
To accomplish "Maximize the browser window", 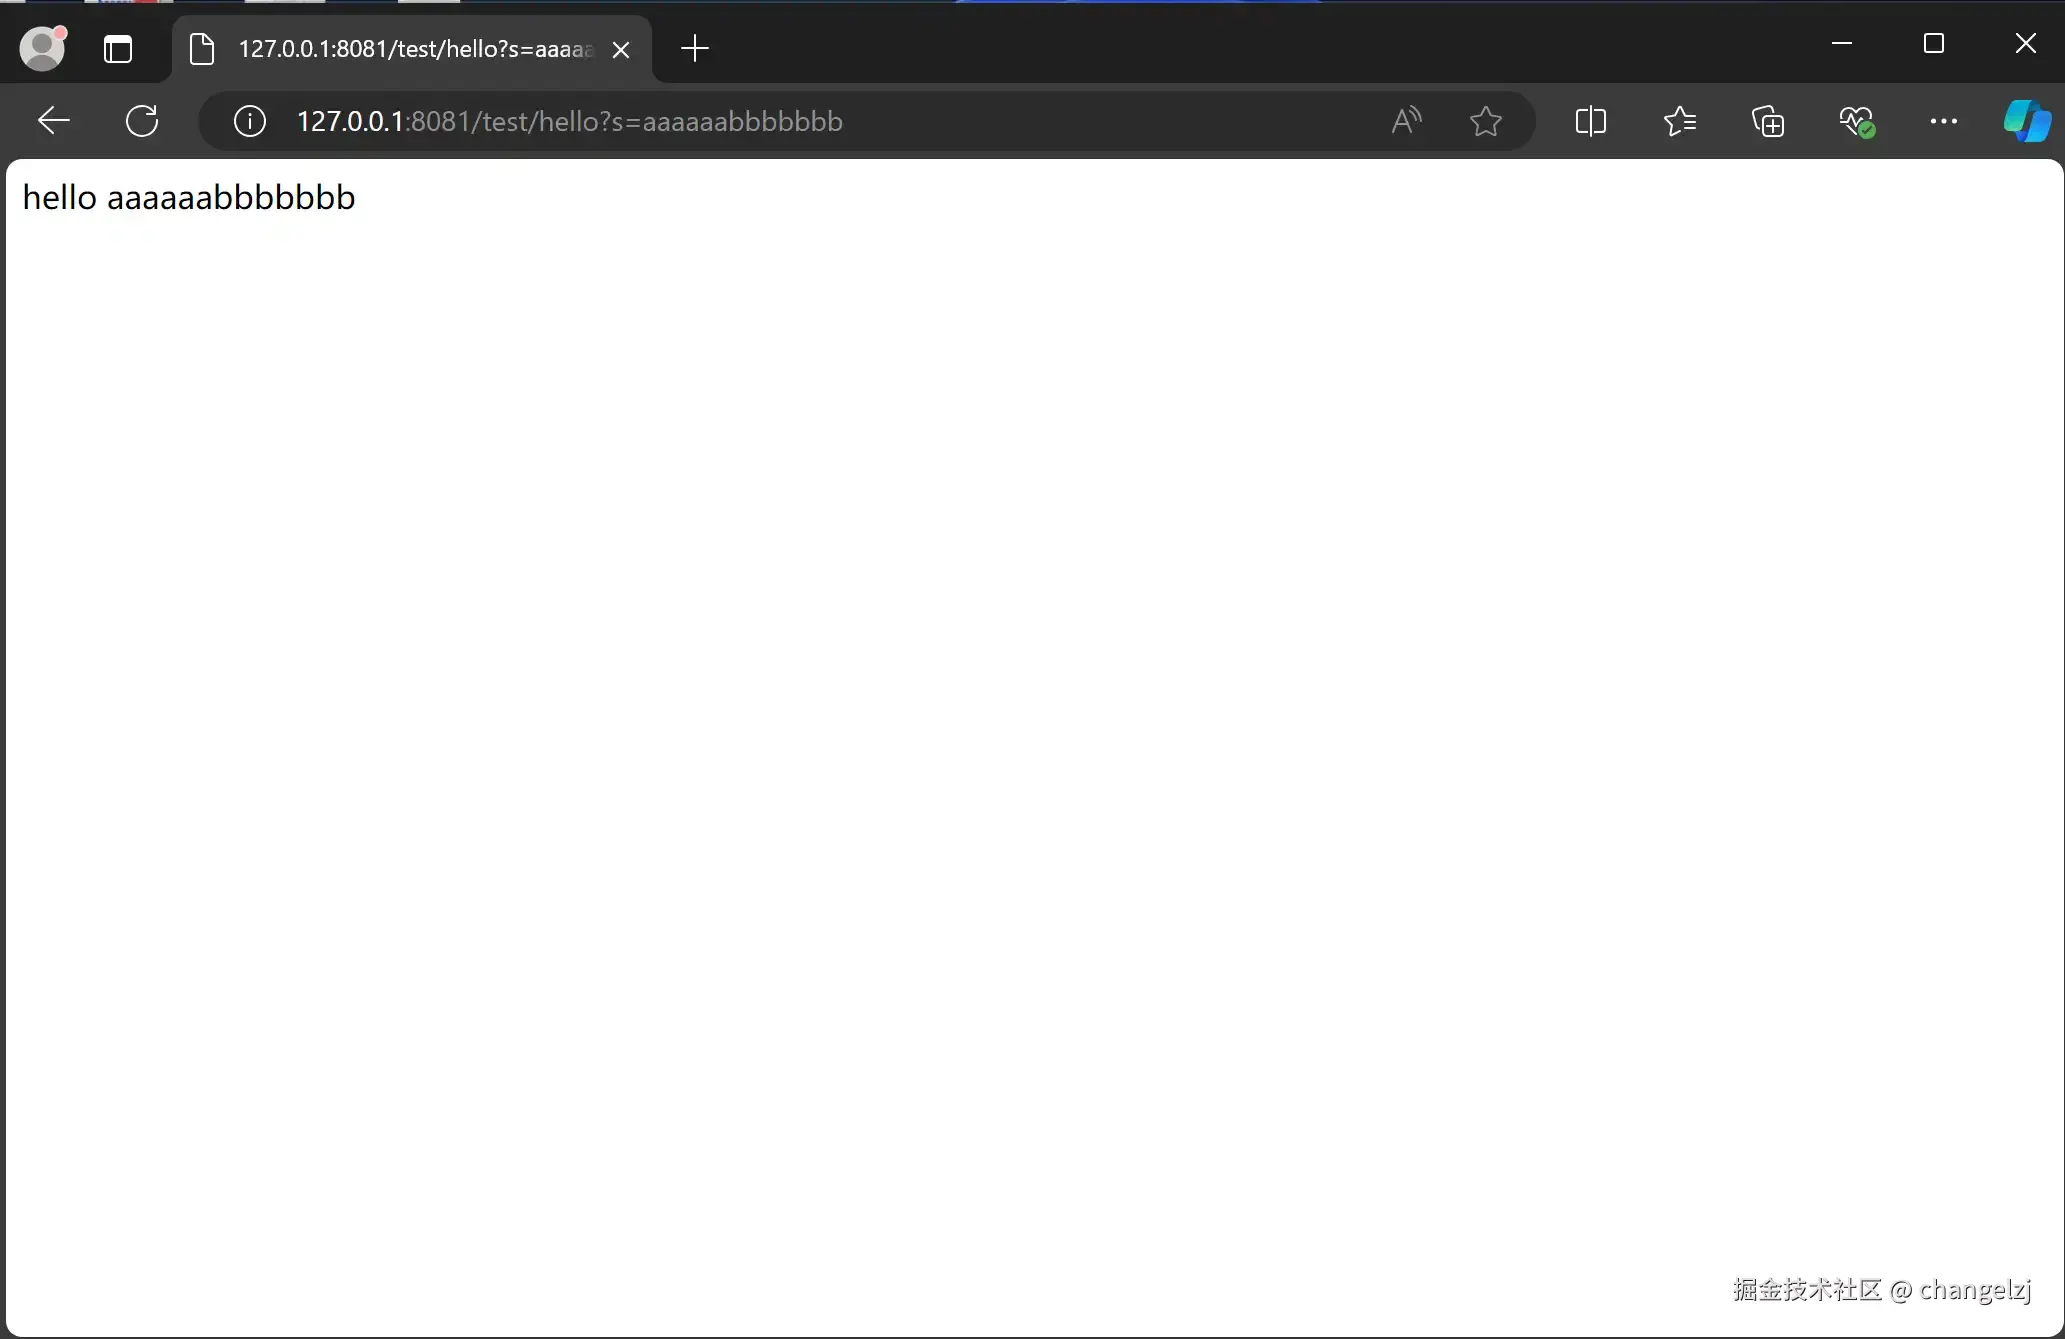I will (1934, 43).
